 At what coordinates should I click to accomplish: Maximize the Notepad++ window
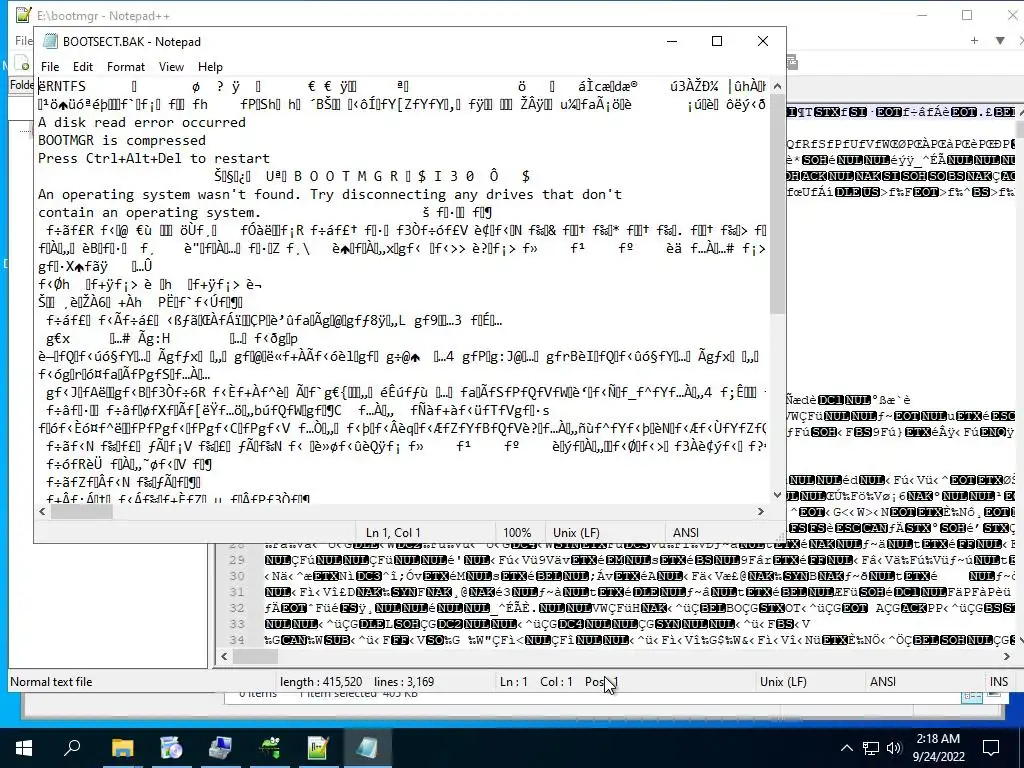(967, 15)
